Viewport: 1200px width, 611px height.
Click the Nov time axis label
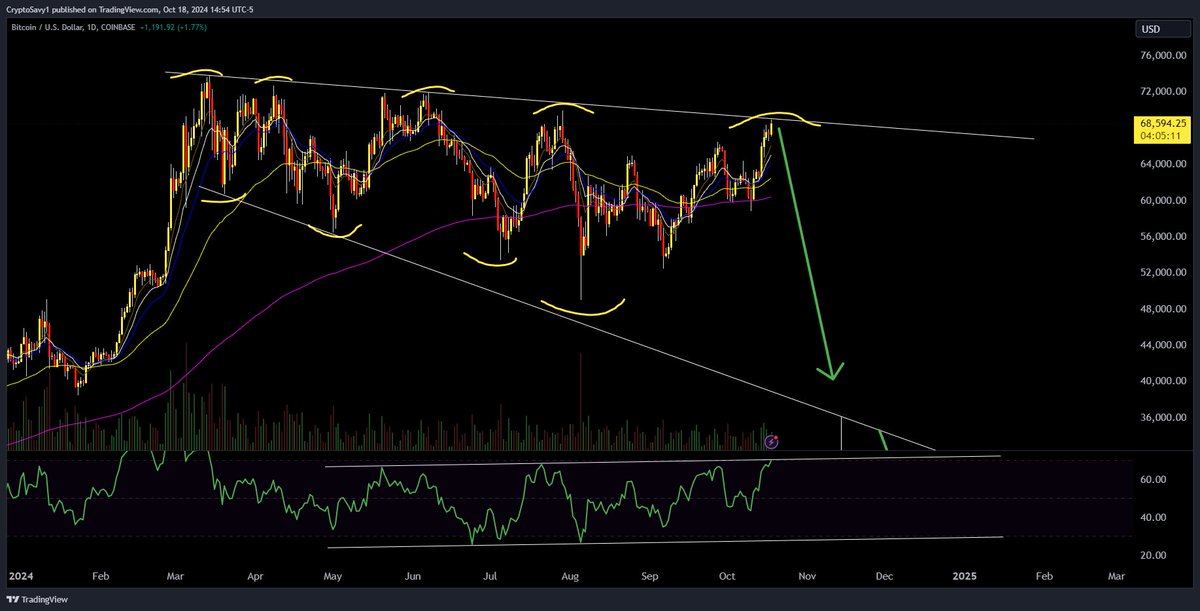click(x=807, y=577)
